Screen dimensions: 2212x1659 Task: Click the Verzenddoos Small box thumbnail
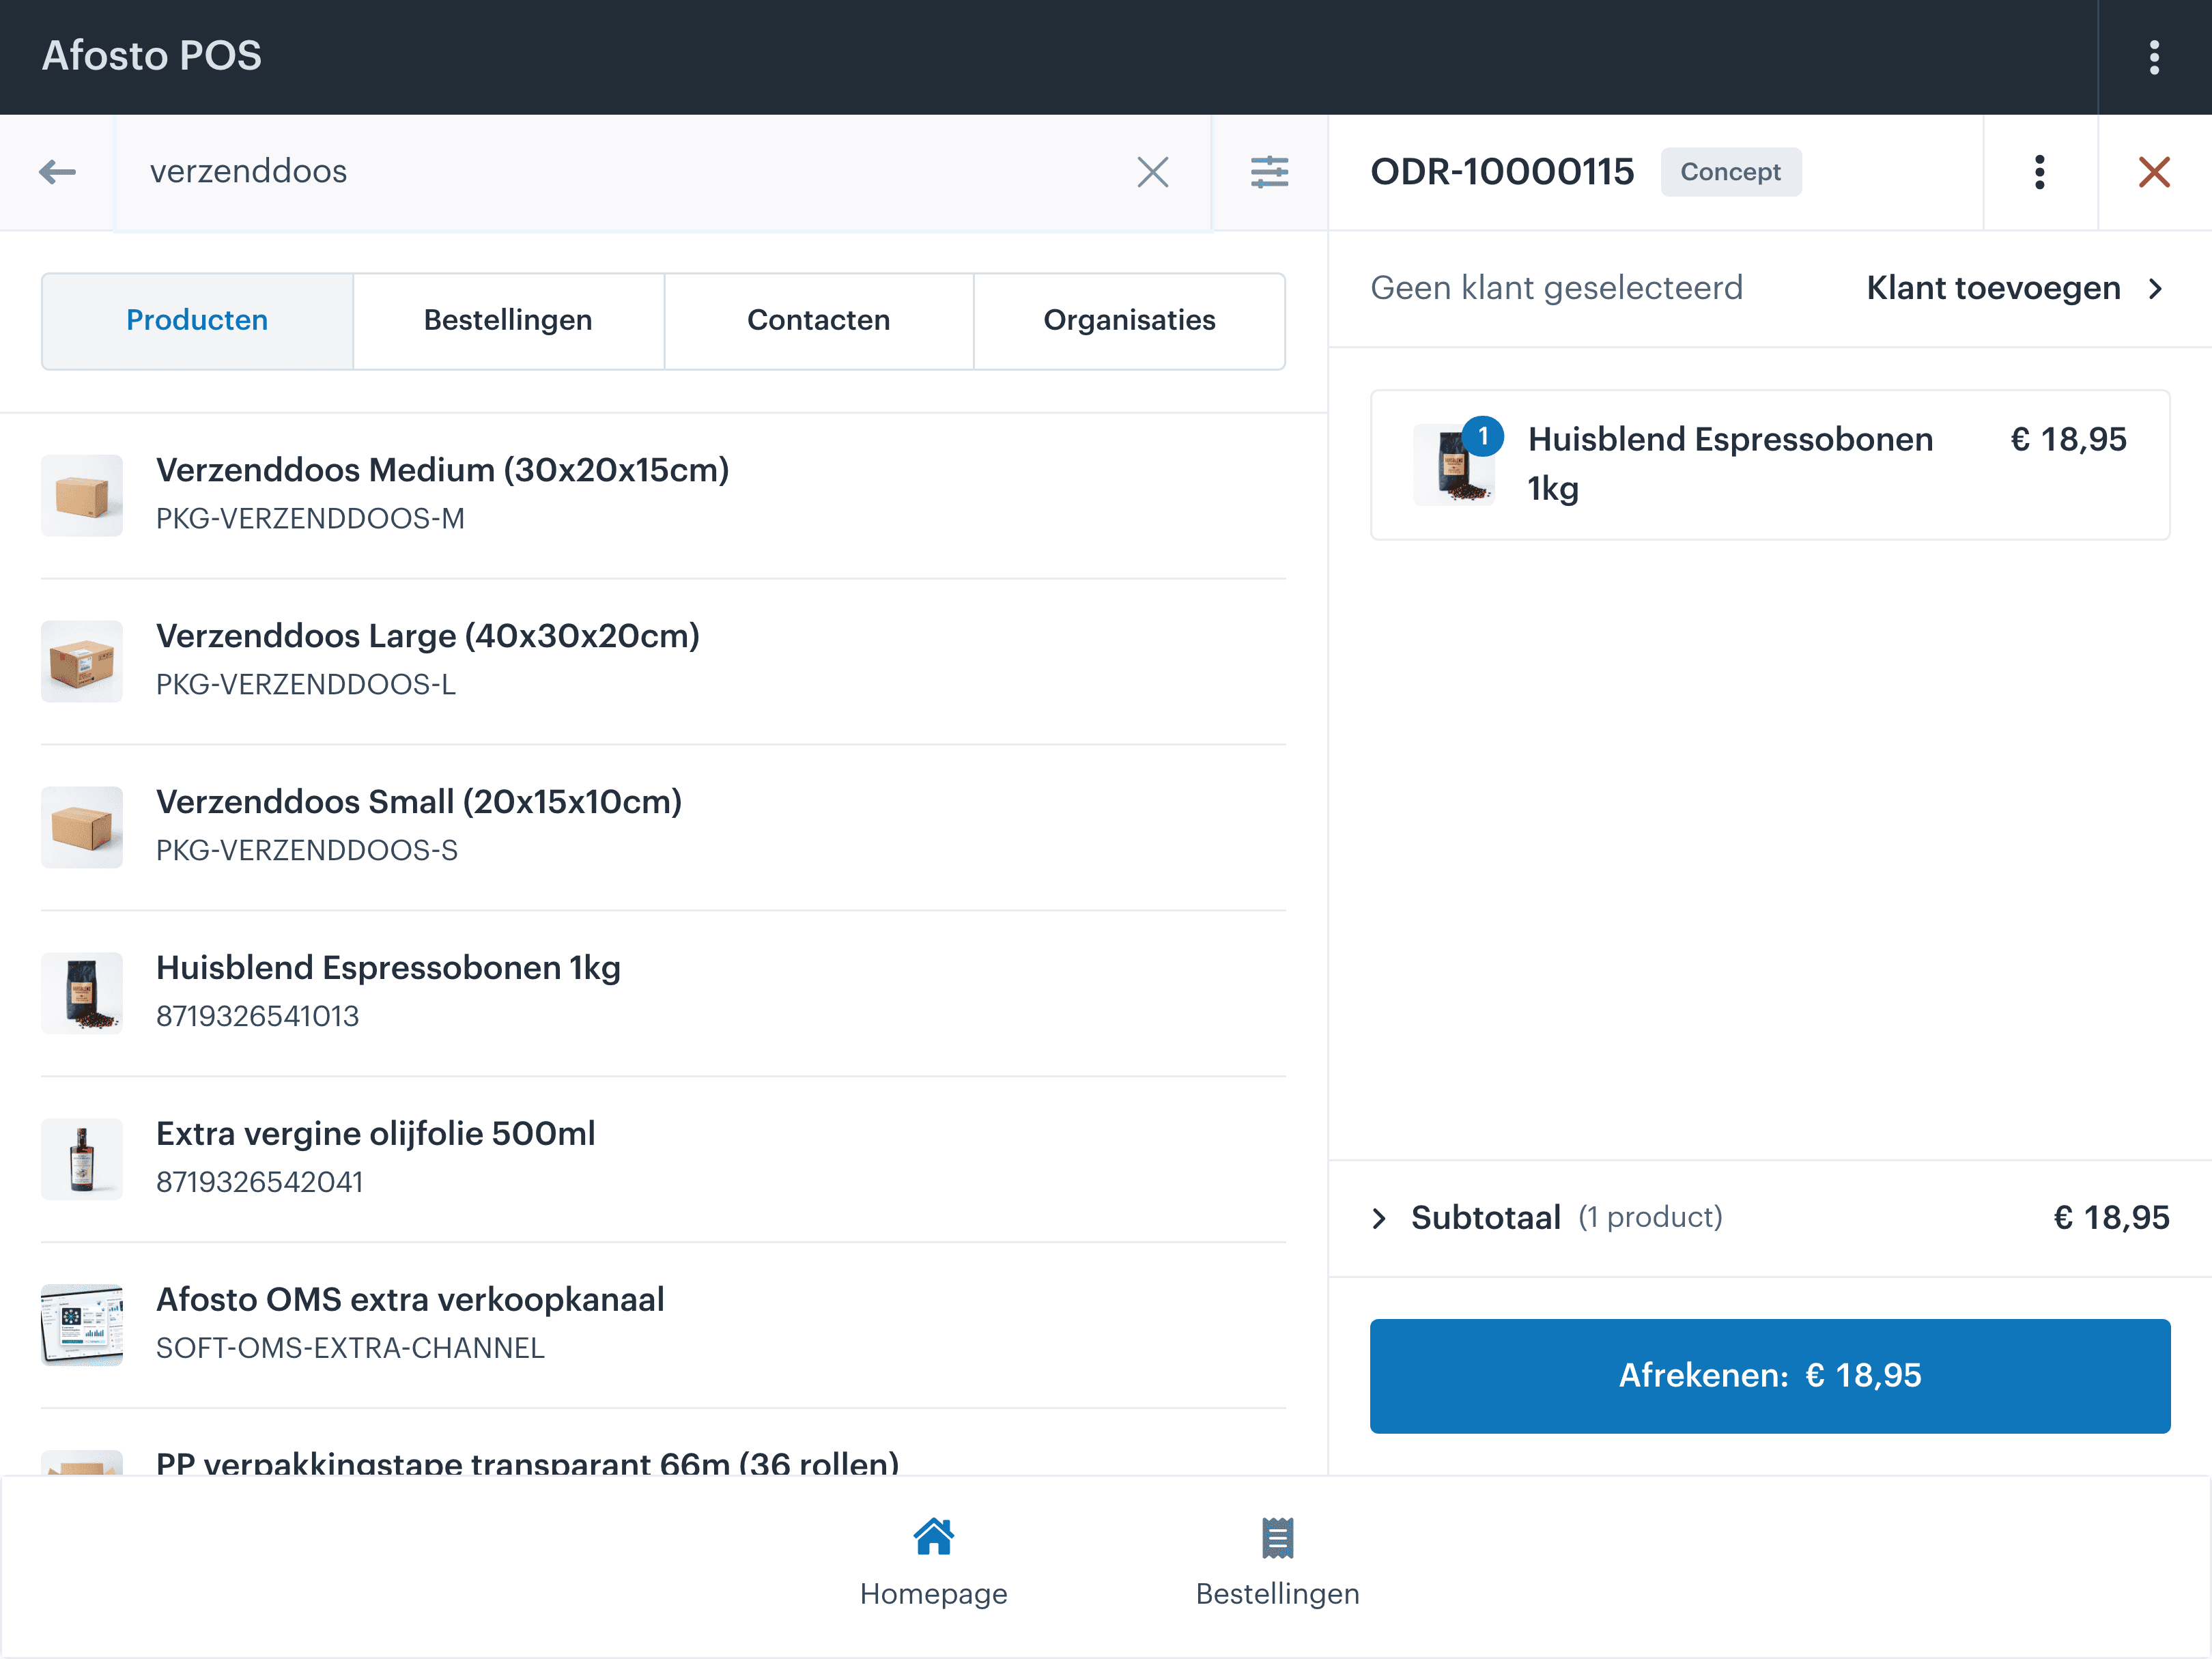[82, 827]
